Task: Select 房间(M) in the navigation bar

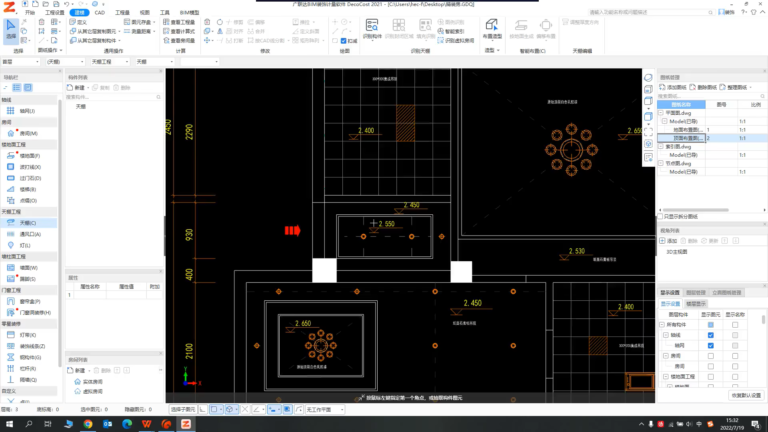Action: coord(23,133)
